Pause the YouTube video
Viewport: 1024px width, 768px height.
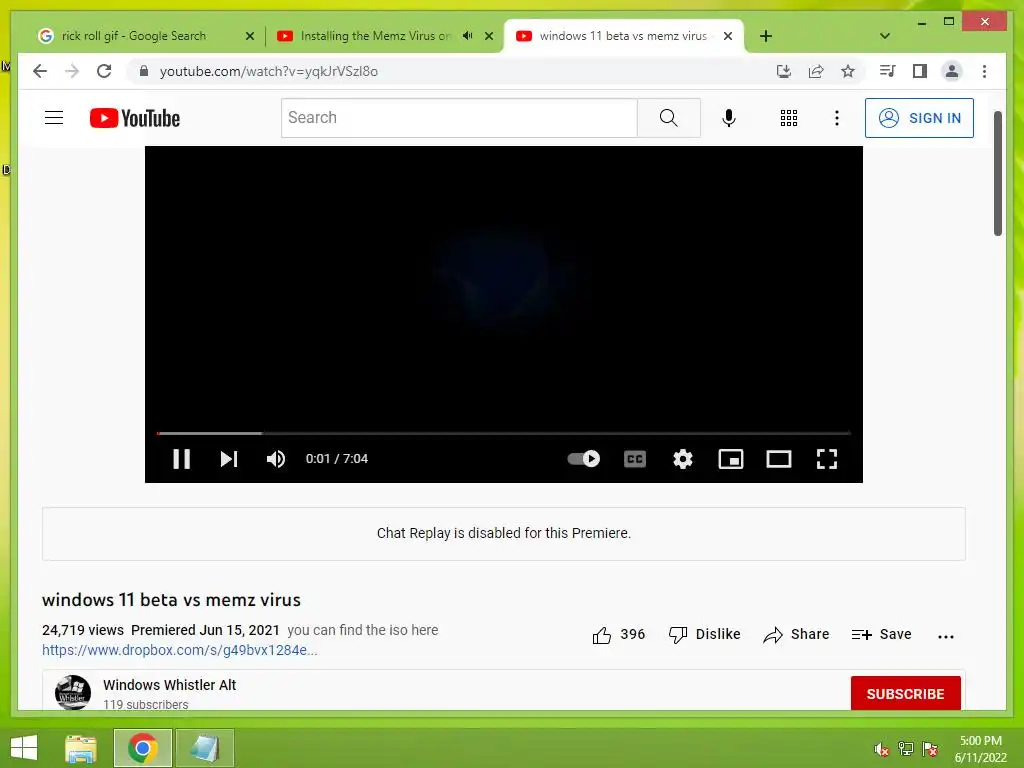point(182,459)
